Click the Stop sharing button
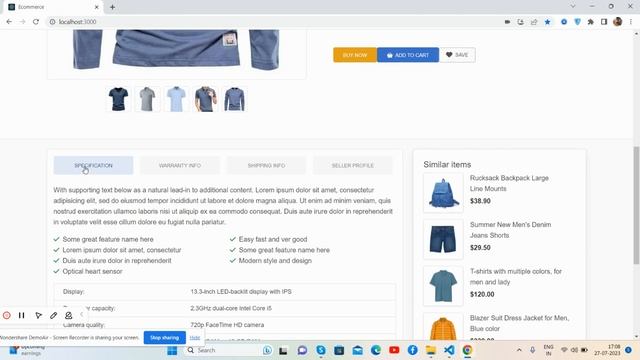The image size is (640, 360). pyautogui.click(x=164, y=338)
